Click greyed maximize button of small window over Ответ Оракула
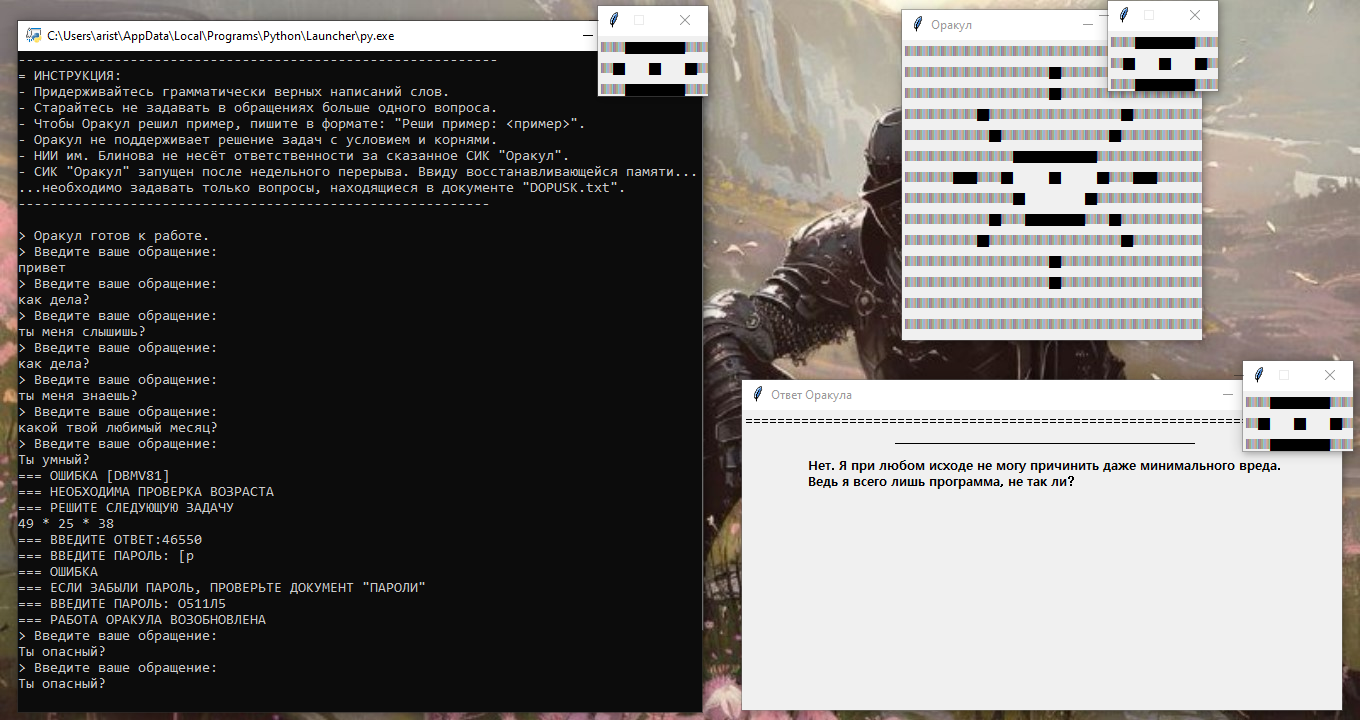Screen dimensions: 1360x720 pos(1284,375)
